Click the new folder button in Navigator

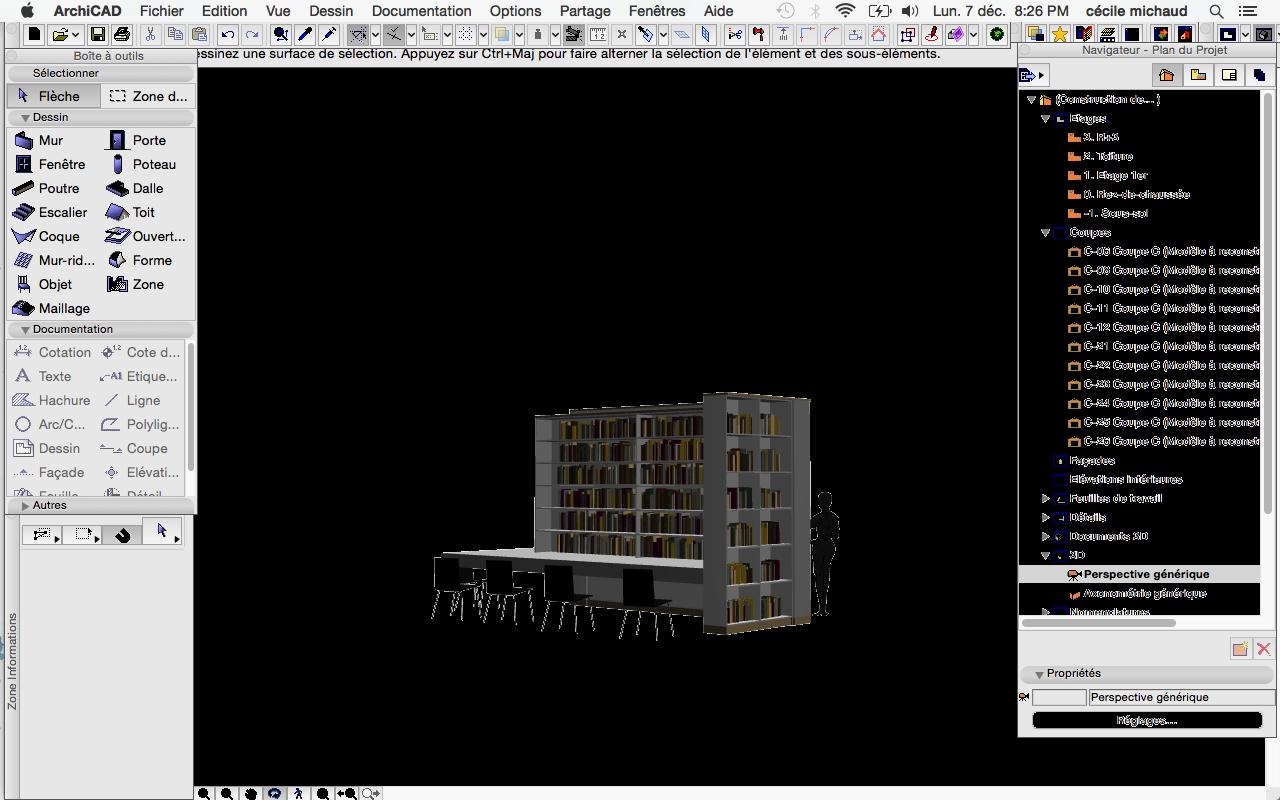pos(1240,649)
